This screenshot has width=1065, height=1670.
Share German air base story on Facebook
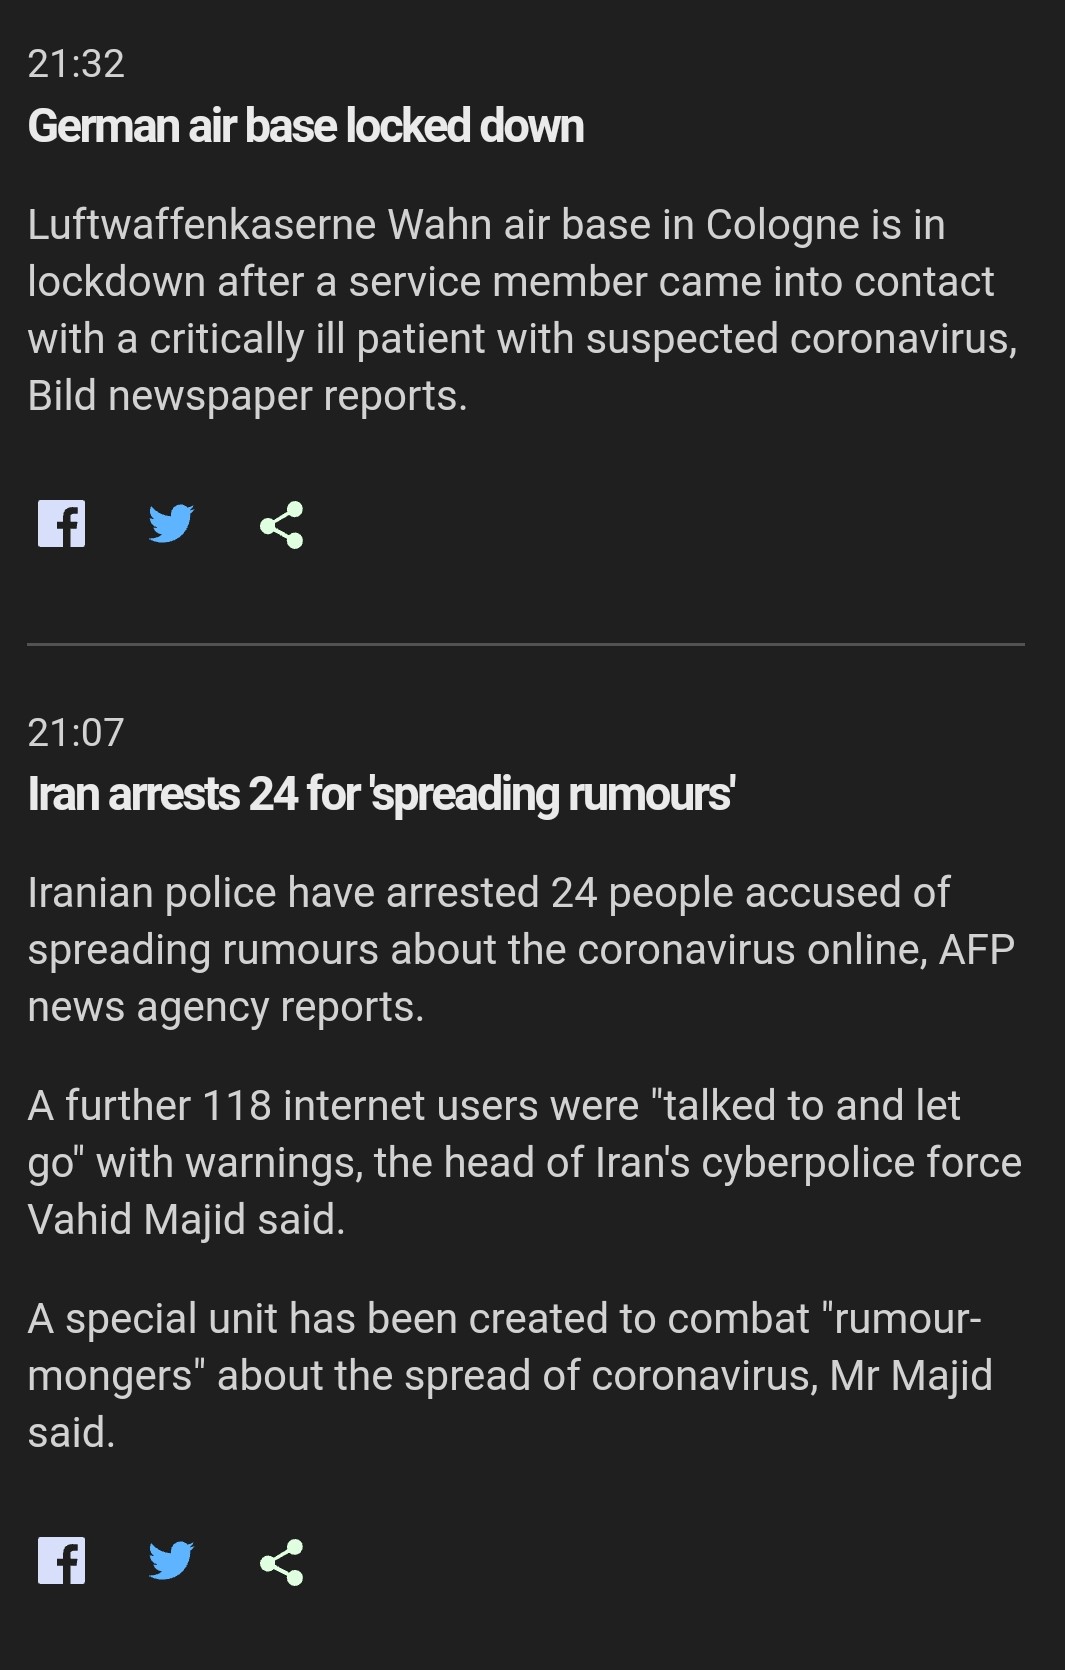click(x=61, y=523)
